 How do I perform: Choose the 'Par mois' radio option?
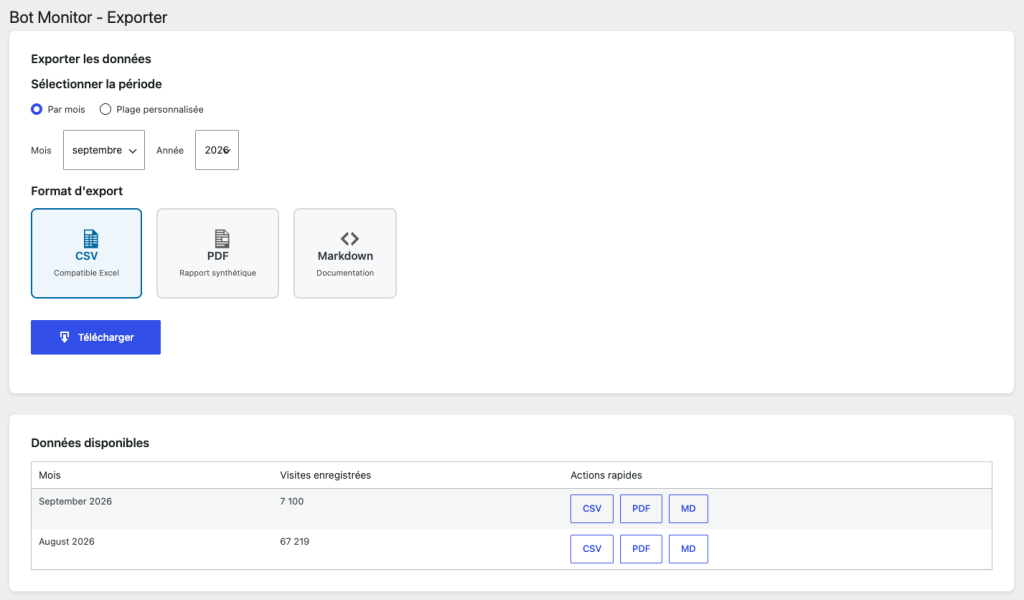pos(37,109)
